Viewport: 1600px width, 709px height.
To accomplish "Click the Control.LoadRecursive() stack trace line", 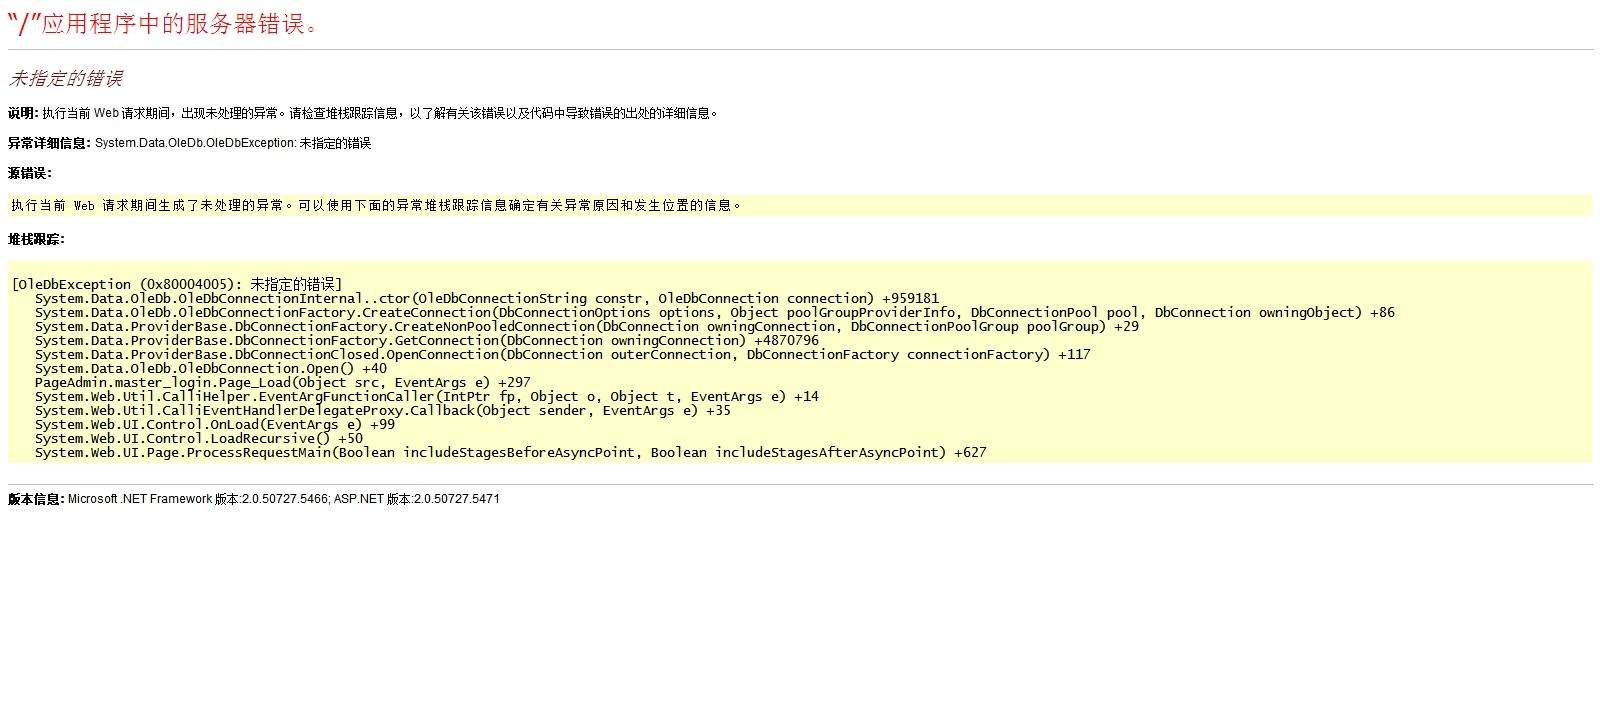I will pyautogui.click(x=198, y=438).
